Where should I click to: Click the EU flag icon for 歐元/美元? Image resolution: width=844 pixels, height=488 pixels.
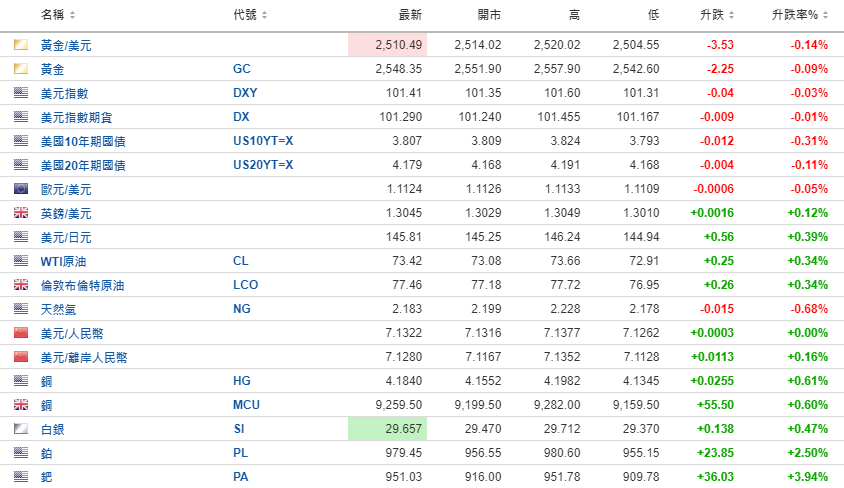point(21,189)
